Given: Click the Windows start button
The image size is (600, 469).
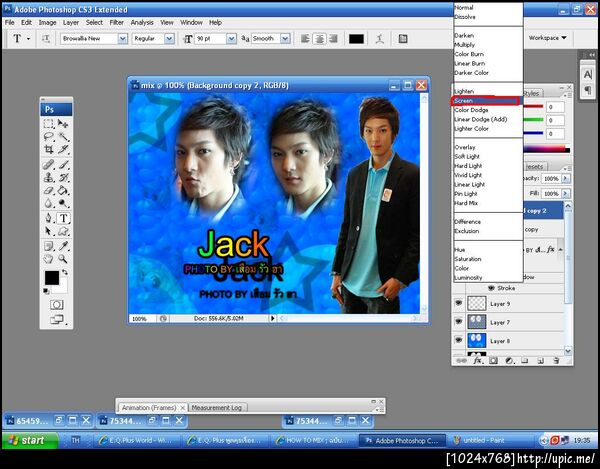Looking at the screenshot, I should tap(30, 440).
